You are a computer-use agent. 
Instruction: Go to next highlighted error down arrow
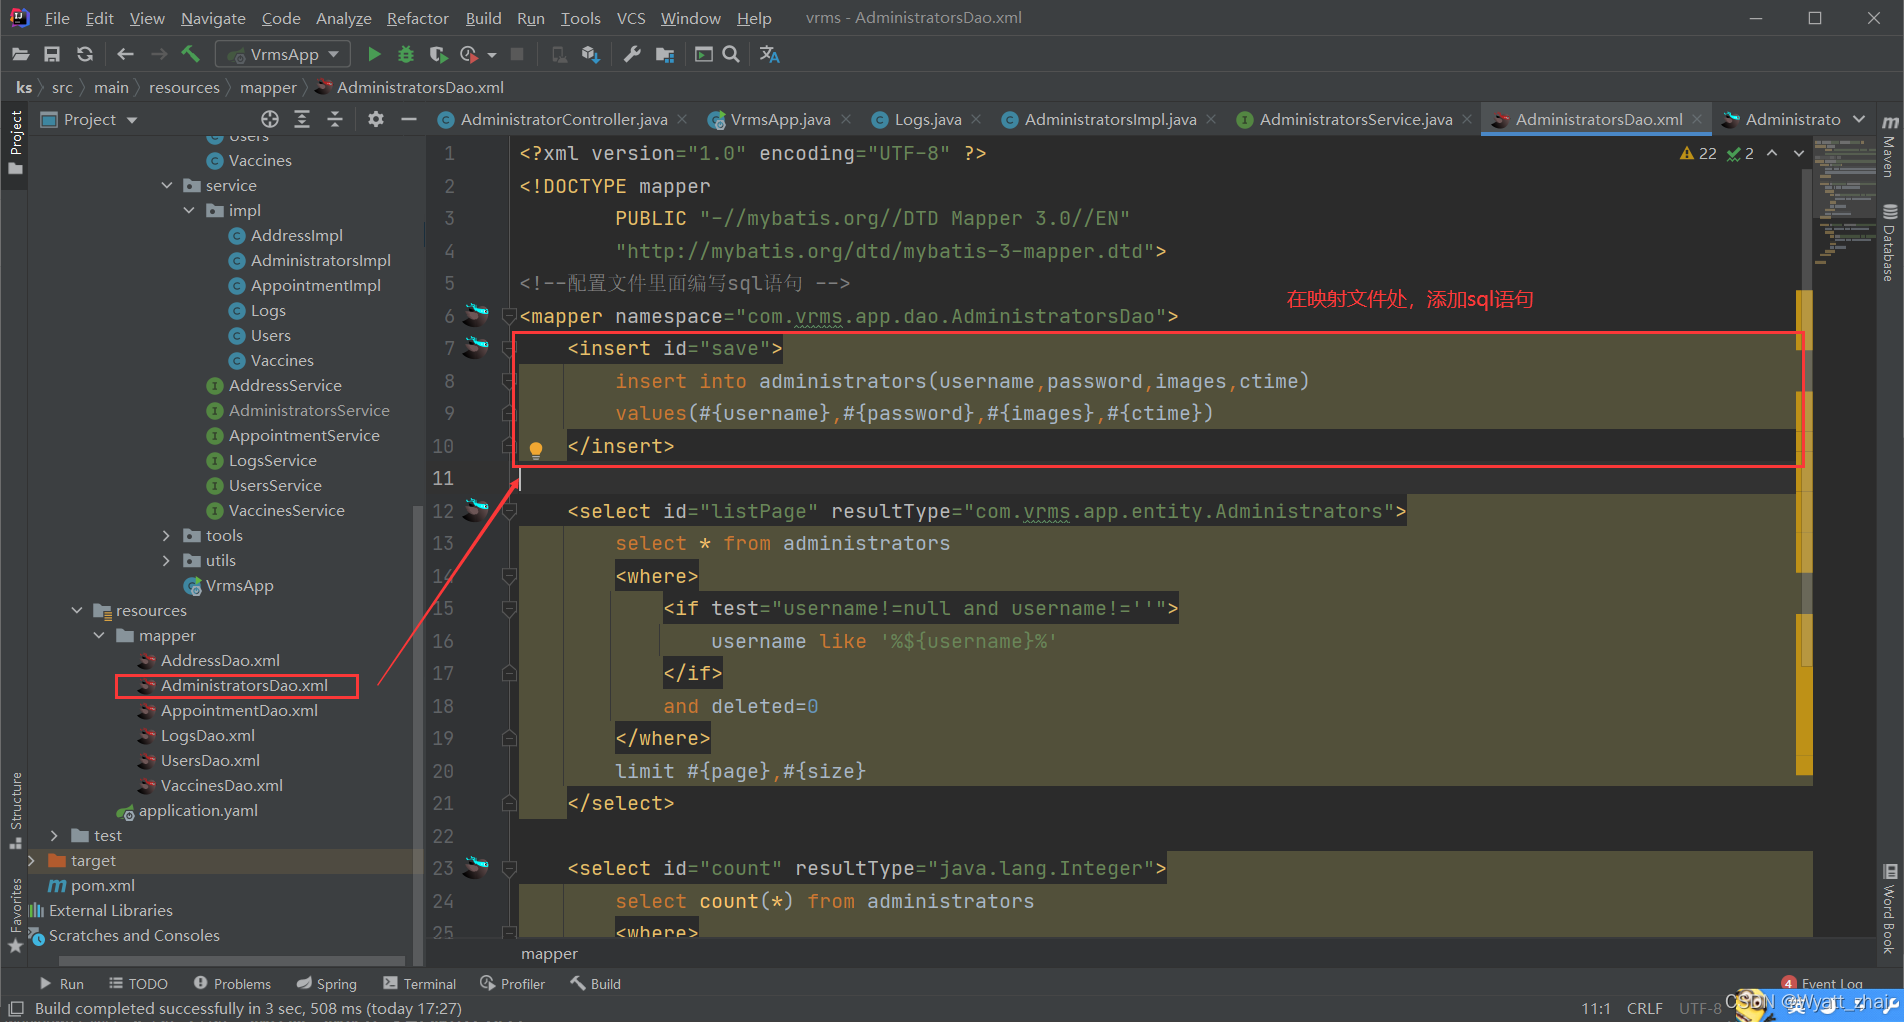pos(1799,153)
